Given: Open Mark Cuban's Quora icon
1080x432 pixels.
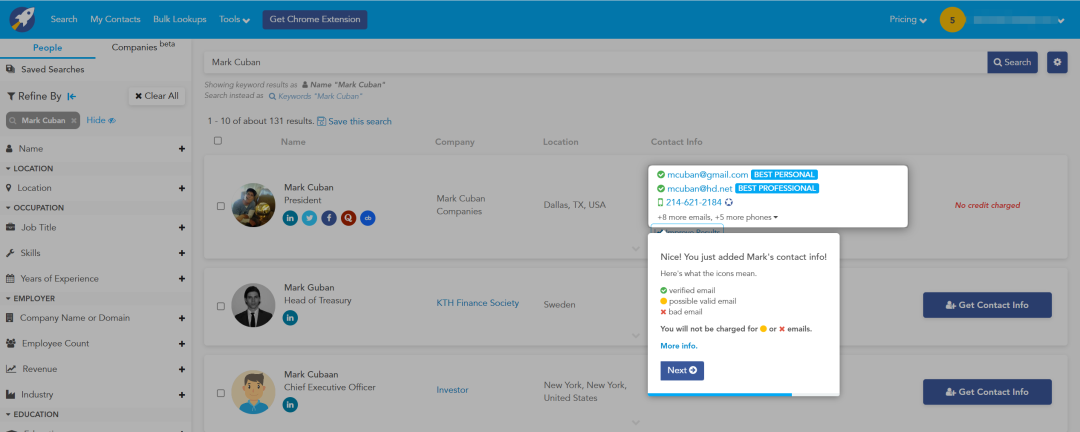Looking at the screenshot, I should pyautogui.click(x=348, y=217).
